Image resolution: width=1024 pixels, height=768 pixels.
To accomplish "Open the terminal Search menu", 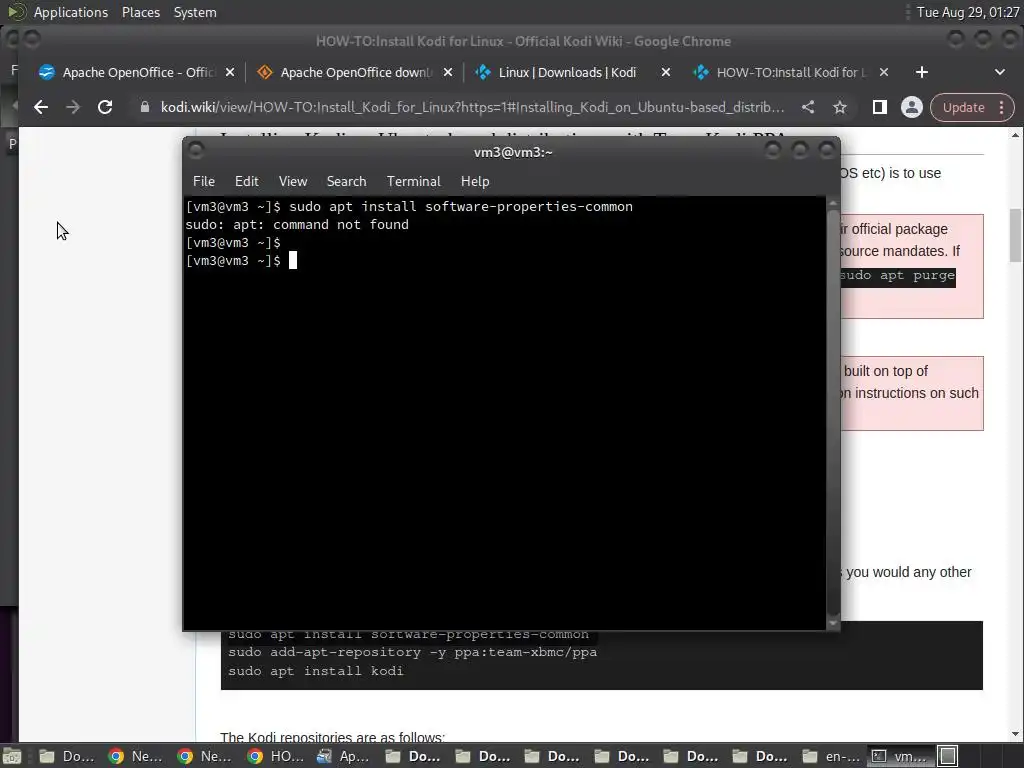I will 346,182.
